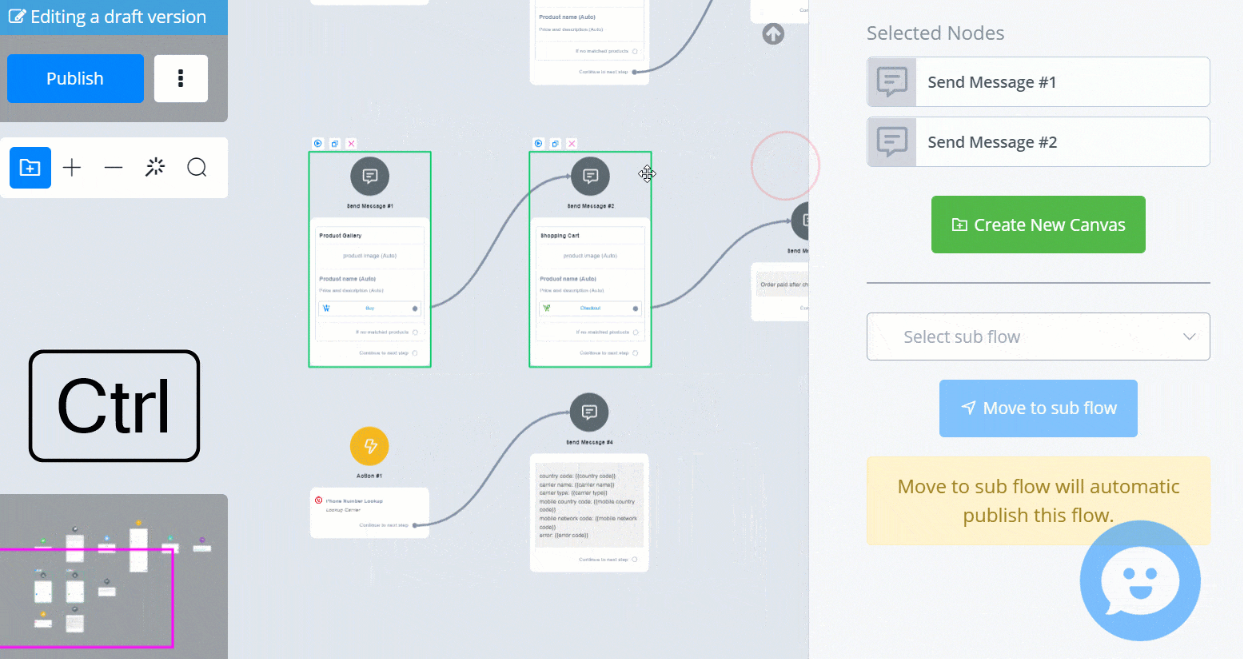Expand the Select sub flow dropdown
This screenshot has height=659, width=1243.
[1038, 337]
